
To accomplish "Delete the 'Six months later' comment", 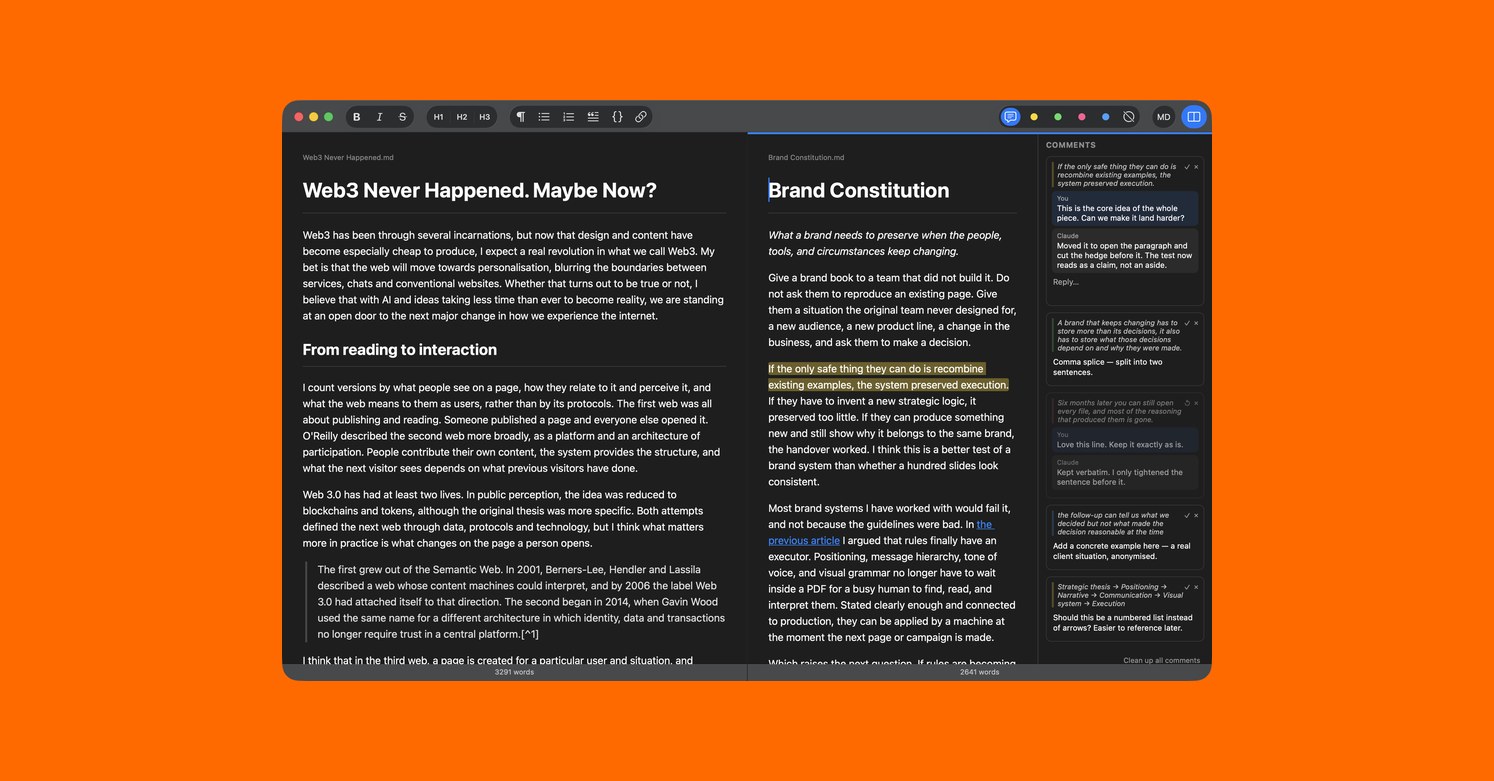I will pos(1196,403).
